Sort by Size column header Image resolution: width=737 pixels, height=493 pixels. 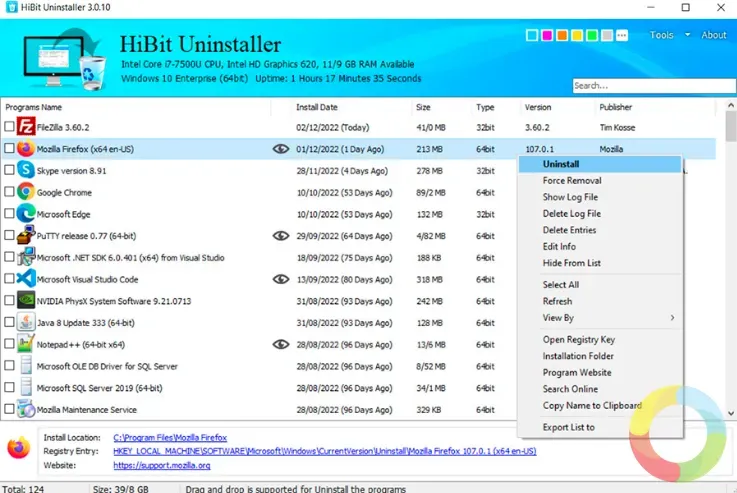click(423, 107)
